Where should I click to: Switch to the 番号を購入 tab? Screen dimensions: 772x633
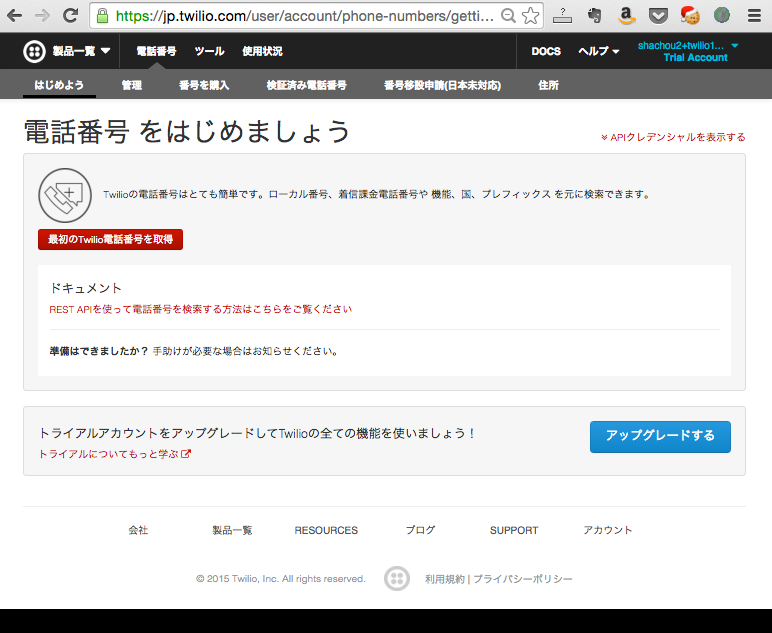point(204,85)
